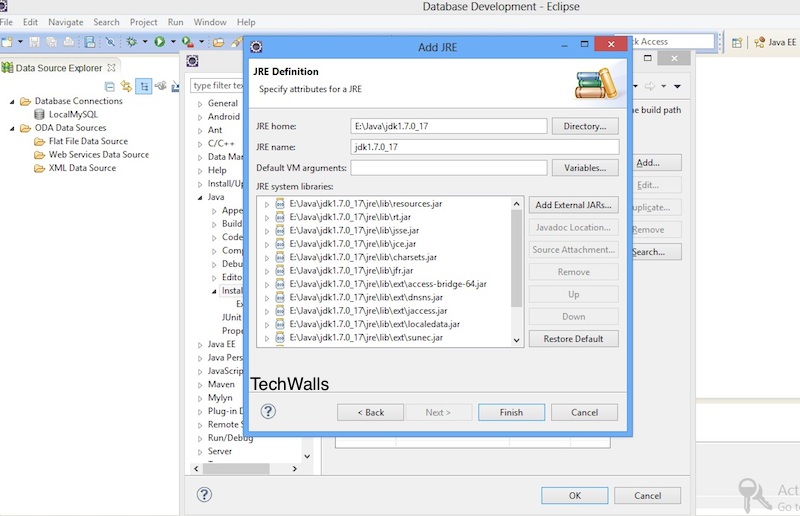The width and height of the screenshot is (800, 516).
Task: Open the Navigate menu
Action: 66,22
